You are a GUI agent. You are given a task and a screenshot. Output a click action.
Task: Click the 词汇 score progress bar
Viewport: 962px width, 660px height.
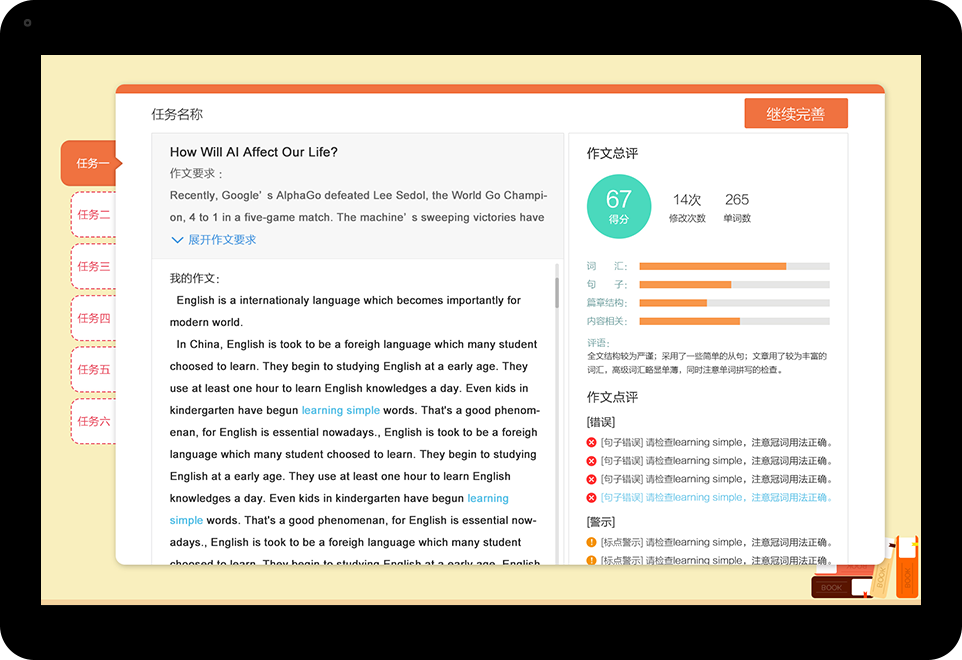pos(734,266)
